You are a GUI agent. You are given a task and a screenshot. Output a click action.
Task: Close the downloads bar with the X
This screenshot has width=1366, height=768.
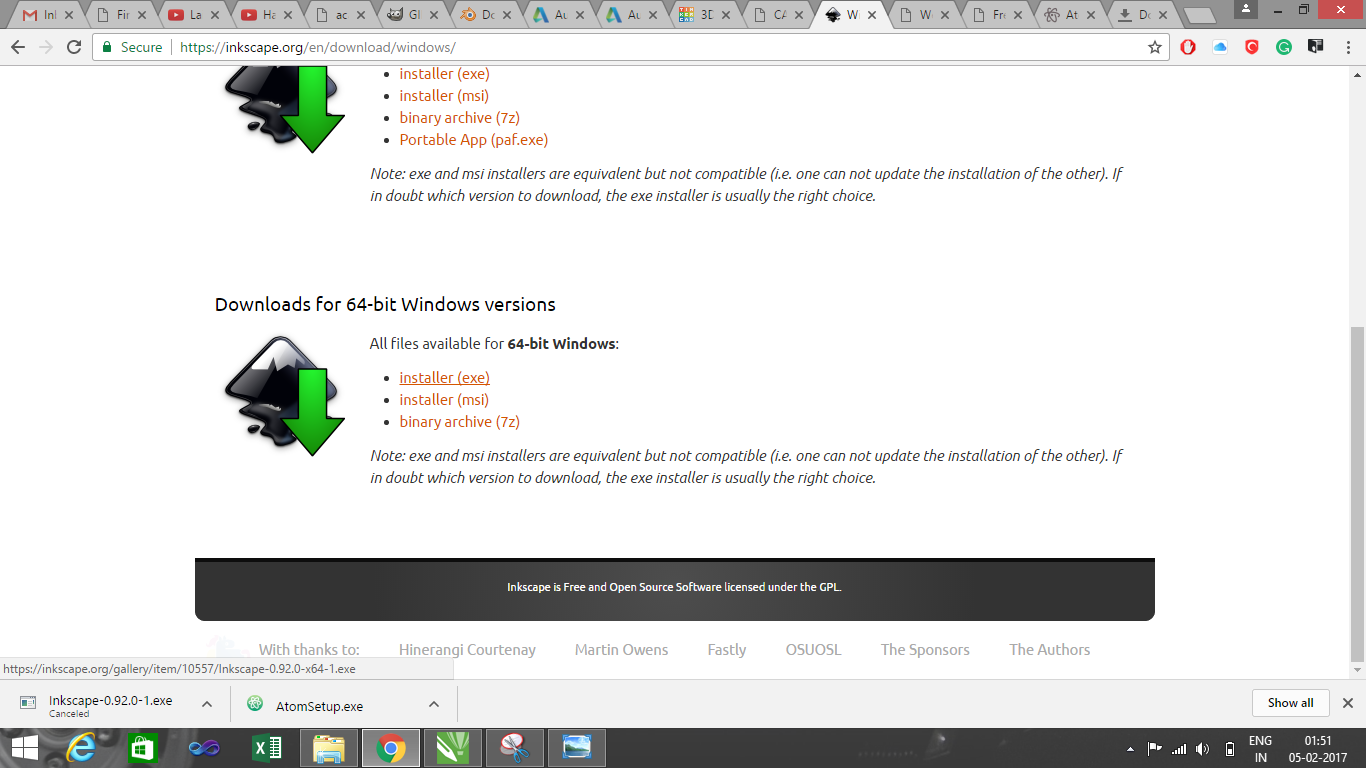click(1347, 703)
